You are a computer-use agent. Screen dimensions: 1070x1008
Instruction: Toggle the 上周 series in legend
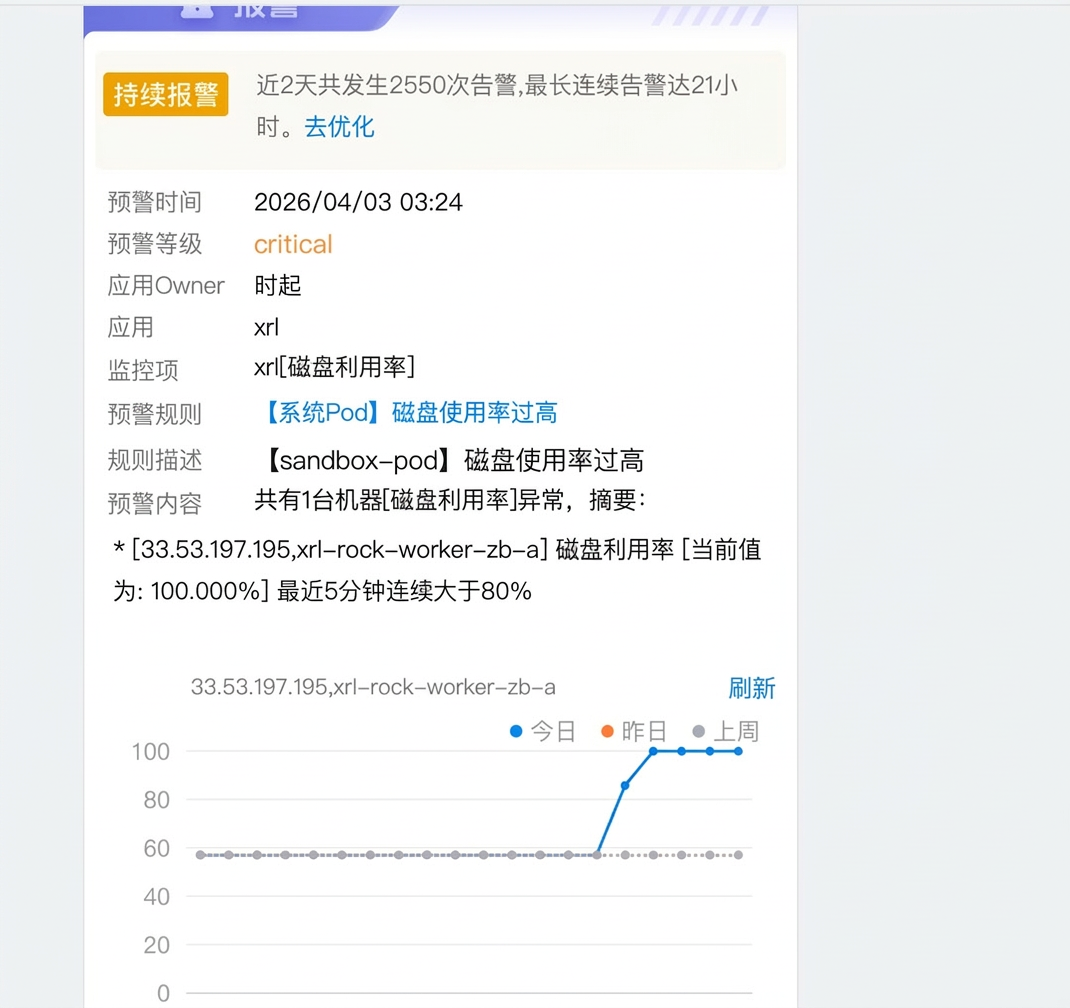pos(725,732)
